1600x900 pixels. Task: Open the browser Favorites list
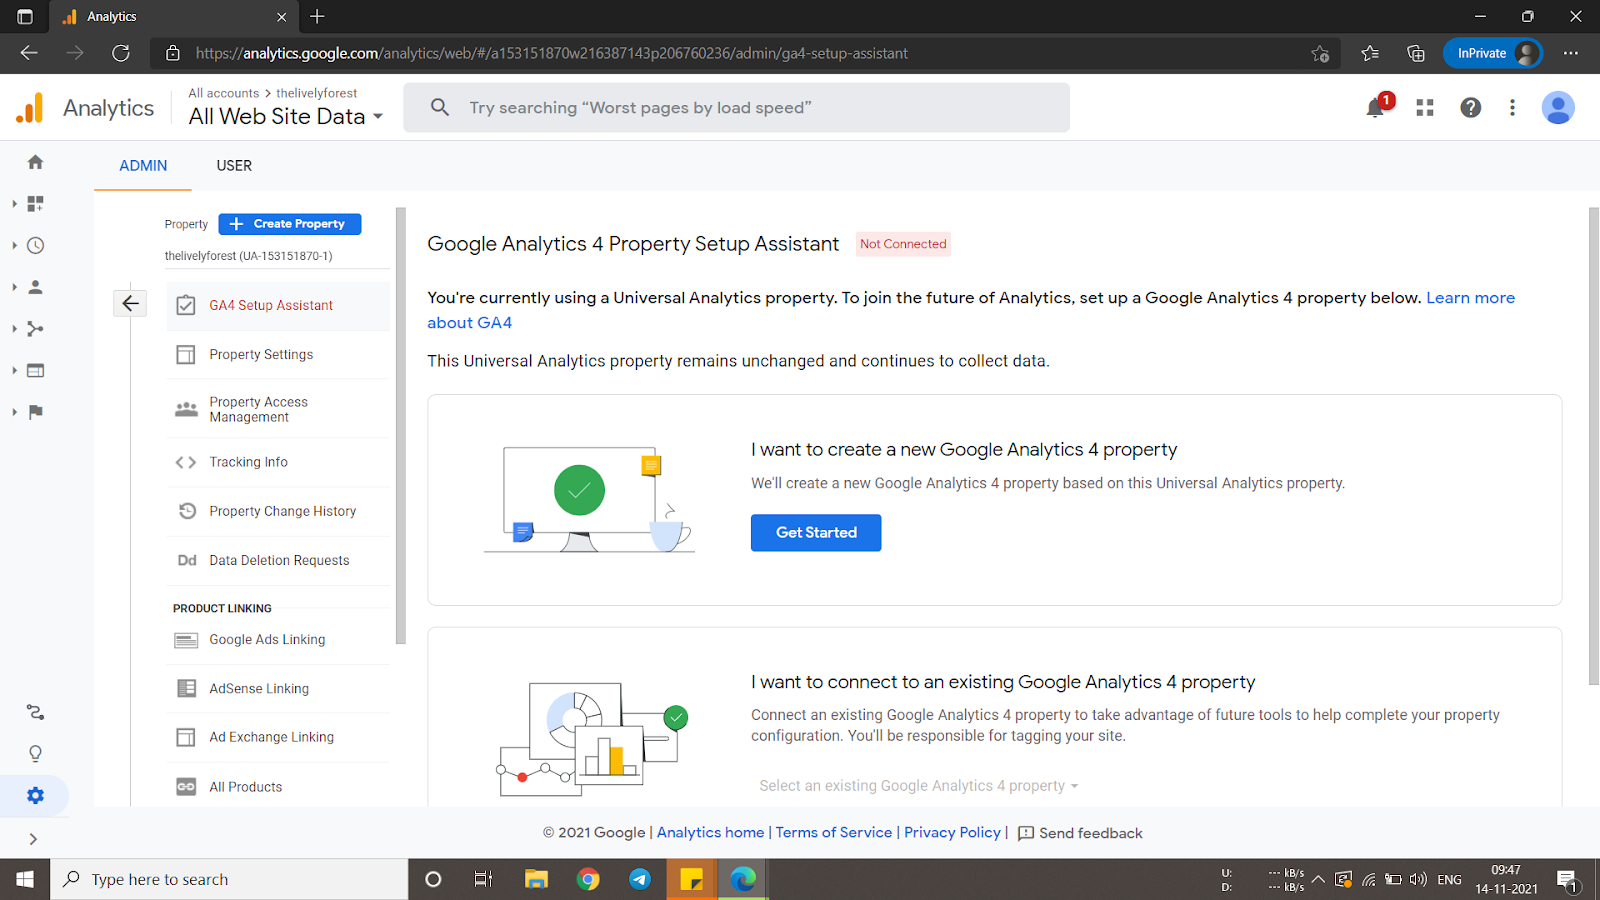[1370, 53]
